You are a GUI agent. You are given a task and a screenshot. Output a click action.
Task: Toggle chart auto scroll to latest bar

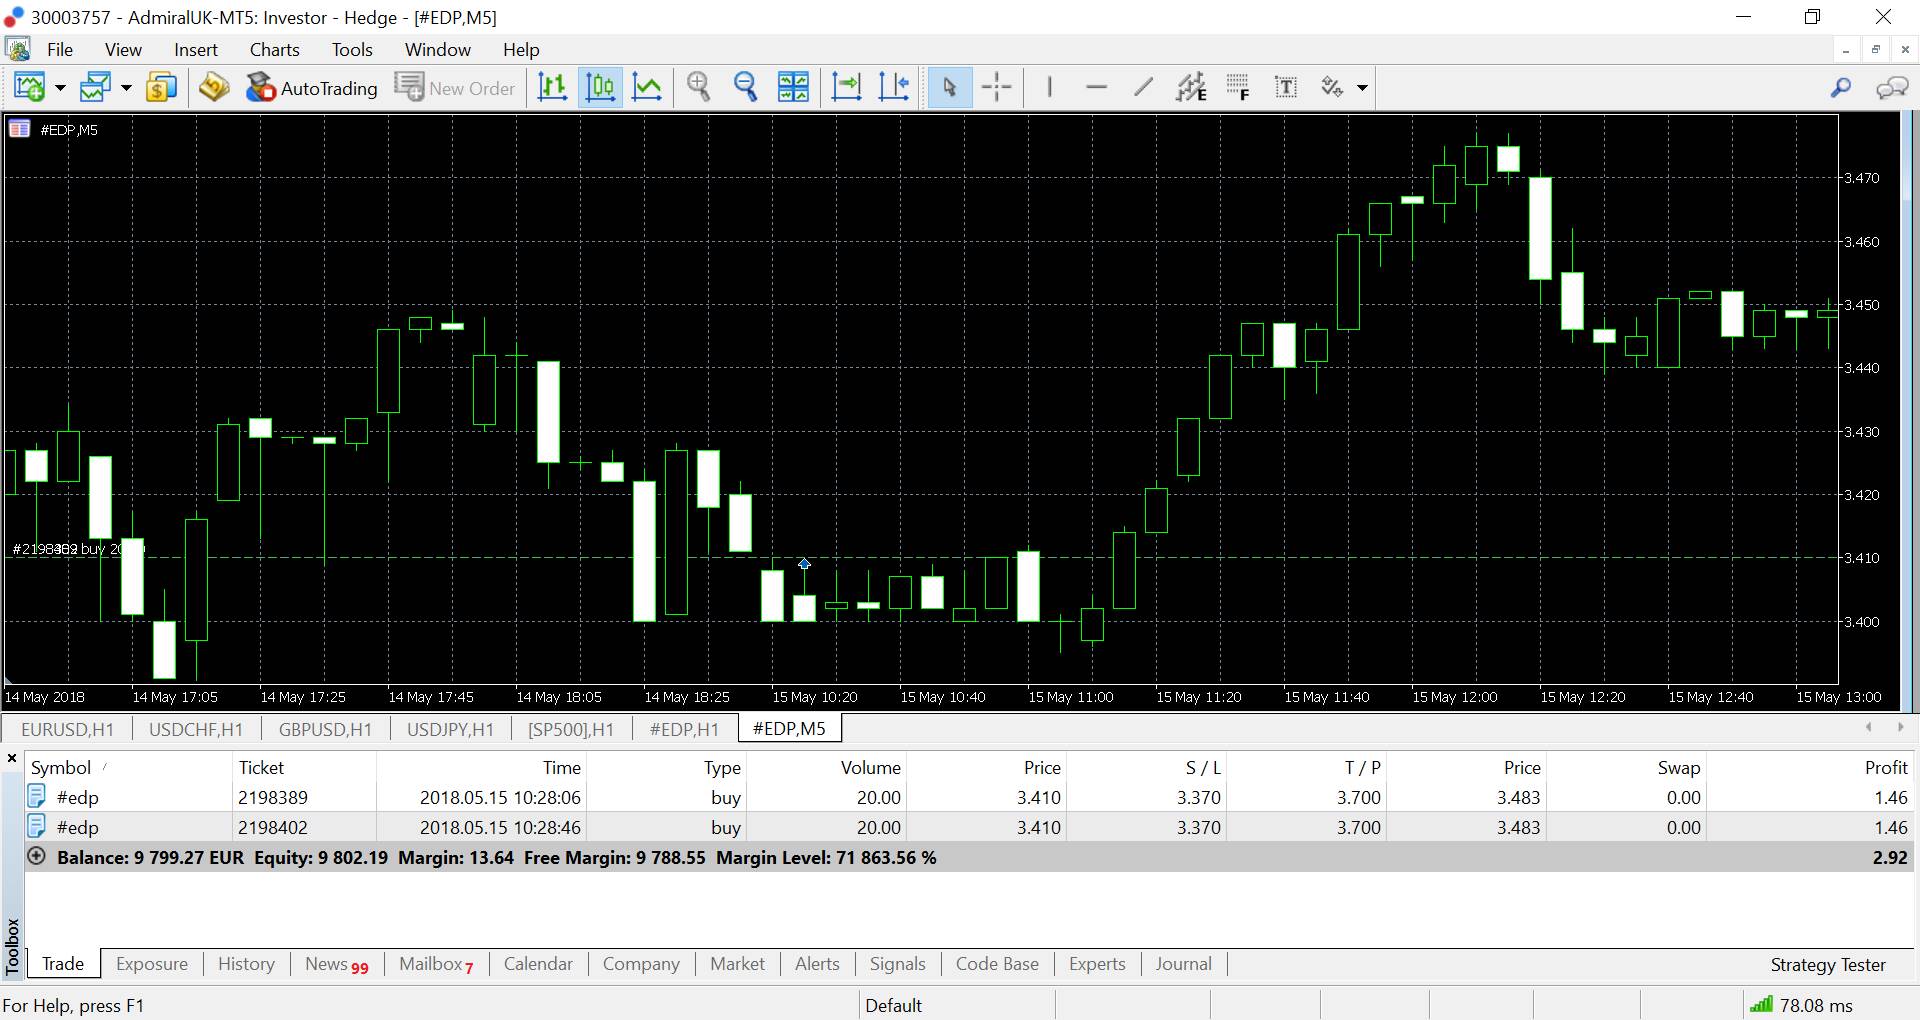(x=846, y=88)
